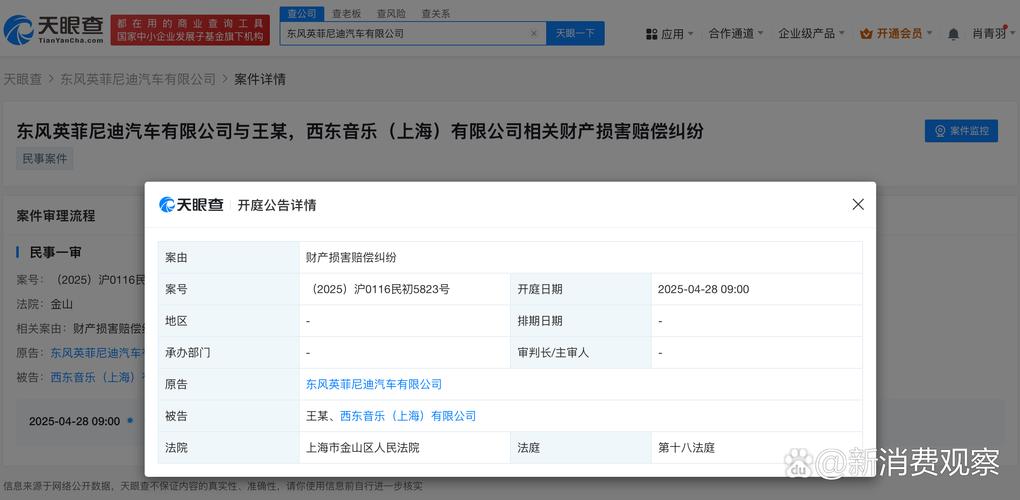Click the case title heading about 东风英菲尼迪
Image resolution: width=1020 pixels, height=500 pixels.
click(360, 131)
